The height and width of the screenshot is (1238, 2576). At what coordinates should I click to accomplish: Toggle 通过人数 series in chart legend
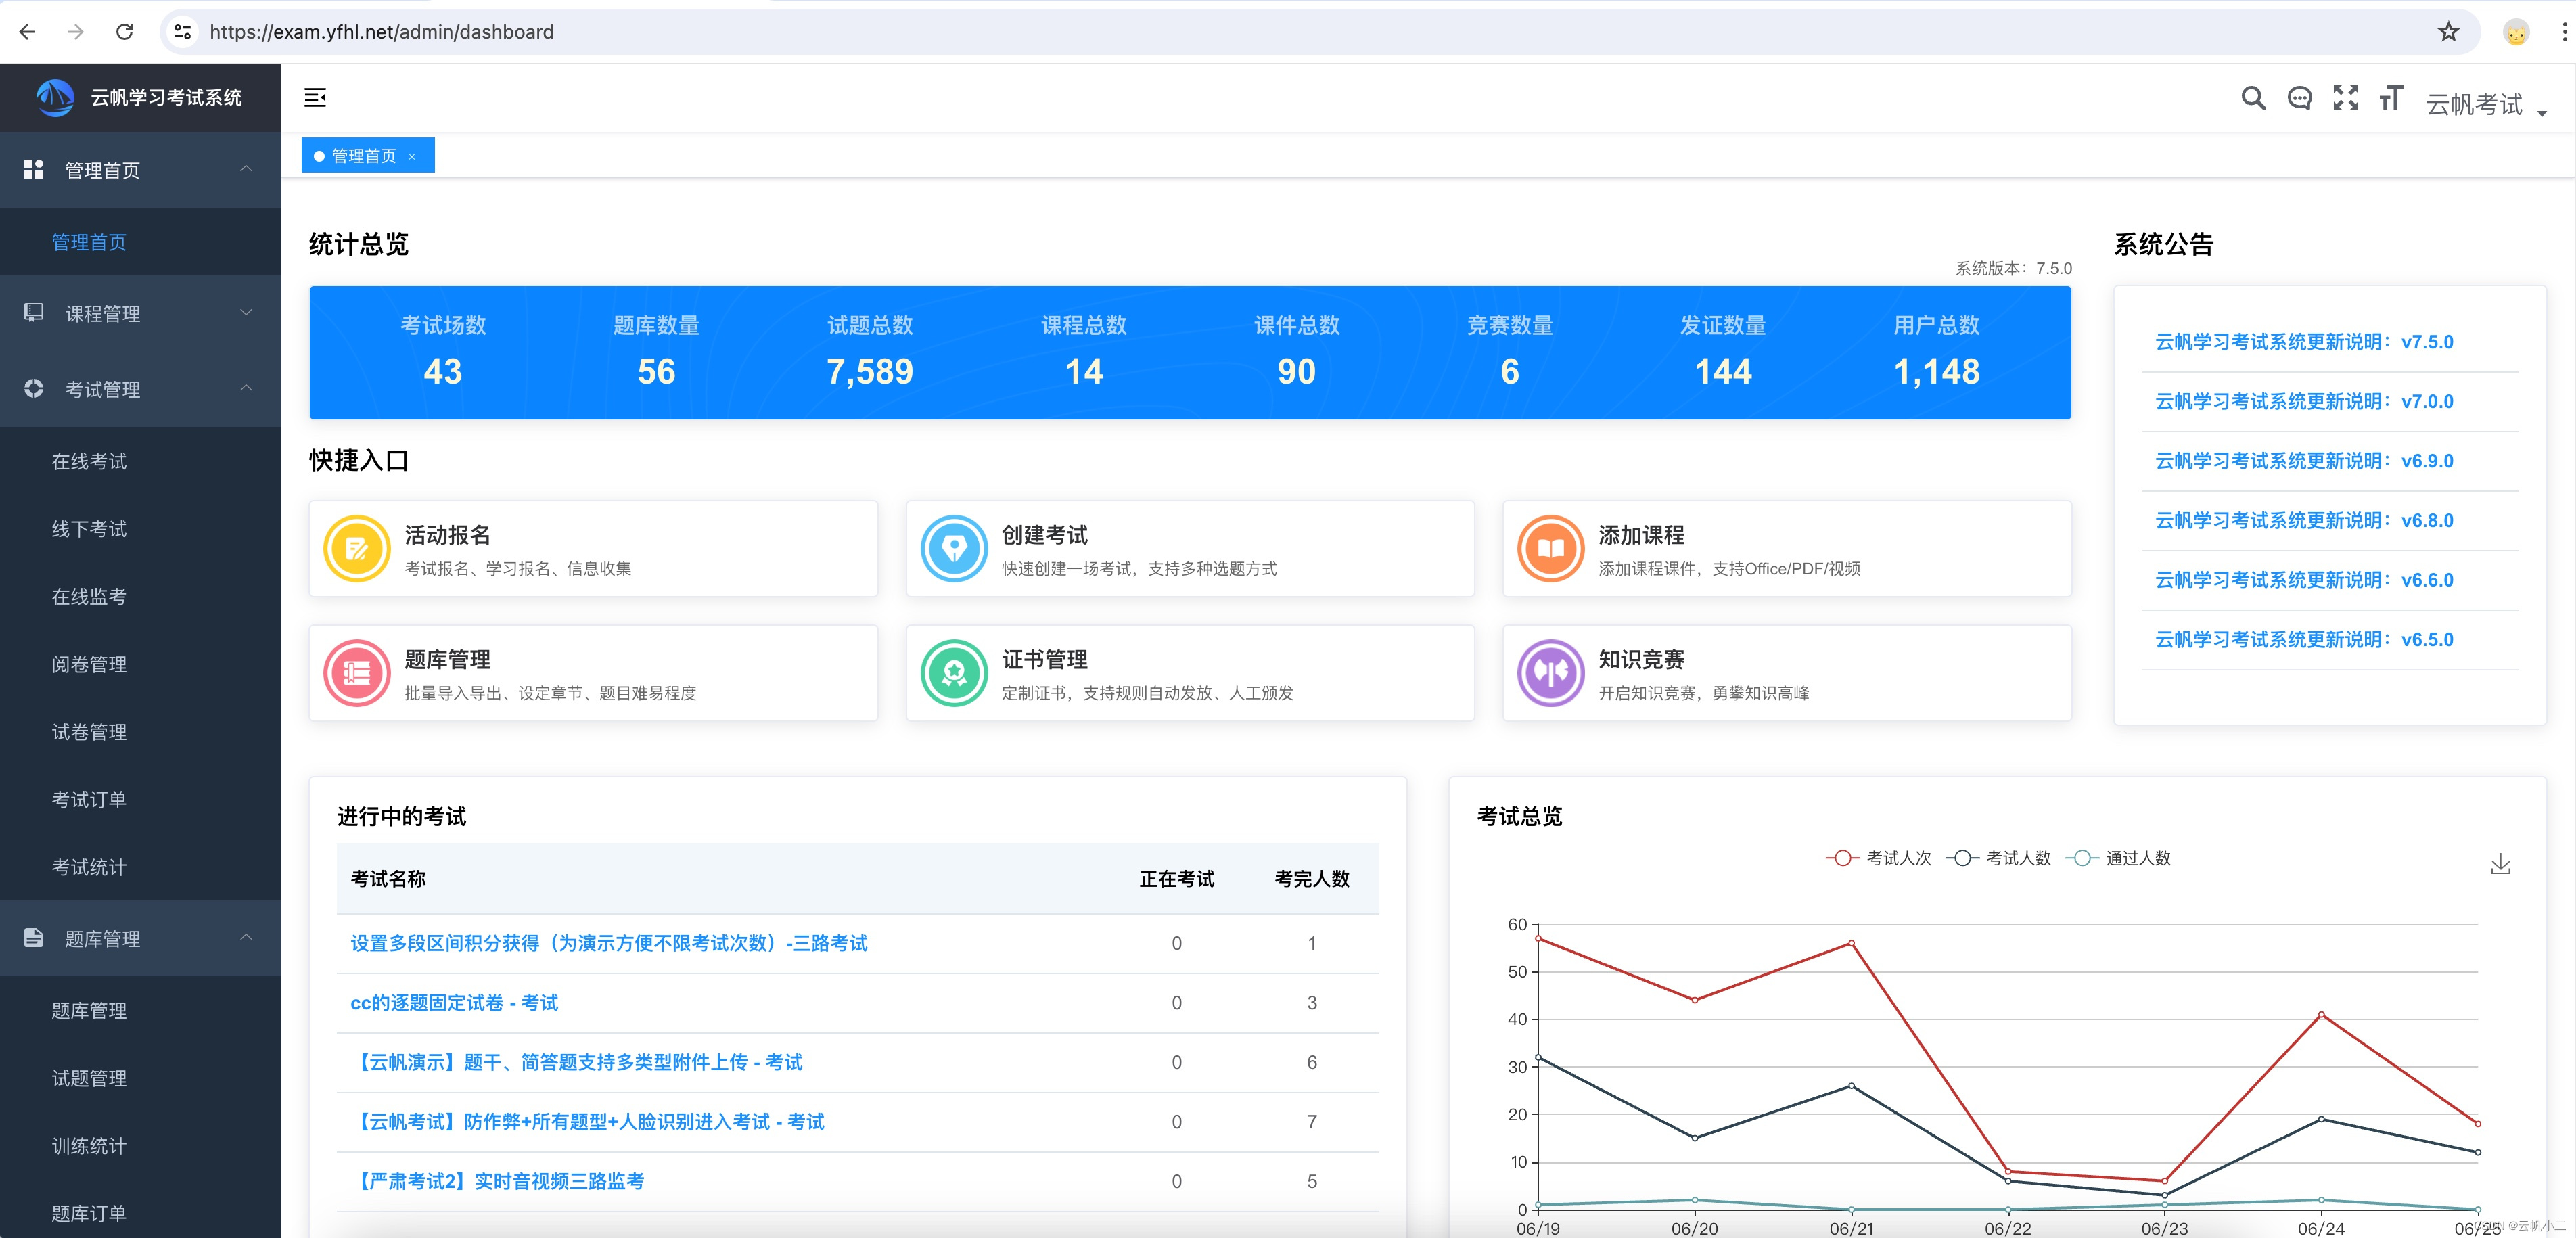(x=2119, y=858)
